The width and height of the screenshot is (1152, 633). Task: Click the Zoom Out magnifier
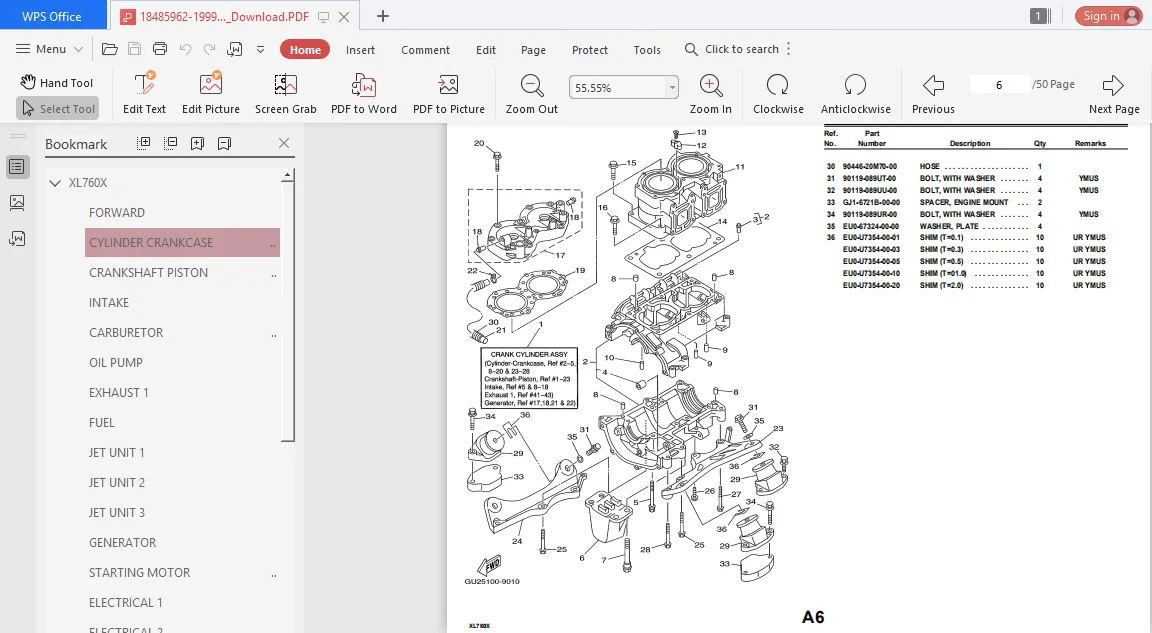pyautogui.click(x=532, y=94)
